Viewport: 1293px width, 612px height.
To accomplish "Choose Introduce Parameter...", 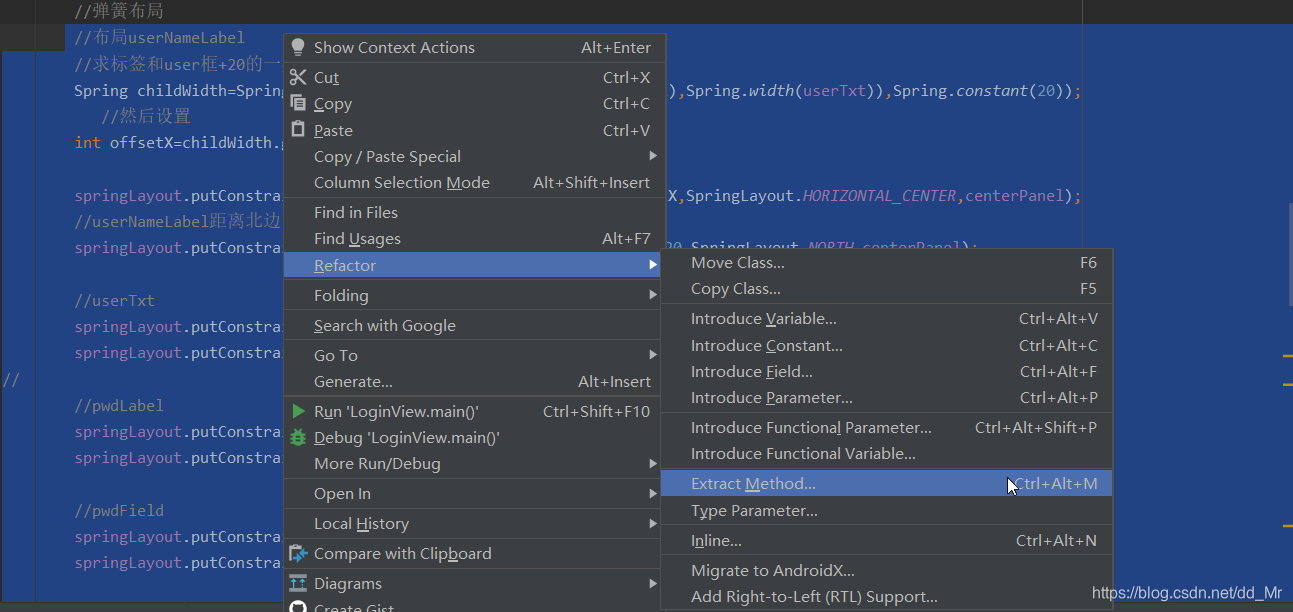I will pyautogui.click(x=887, y=397).
